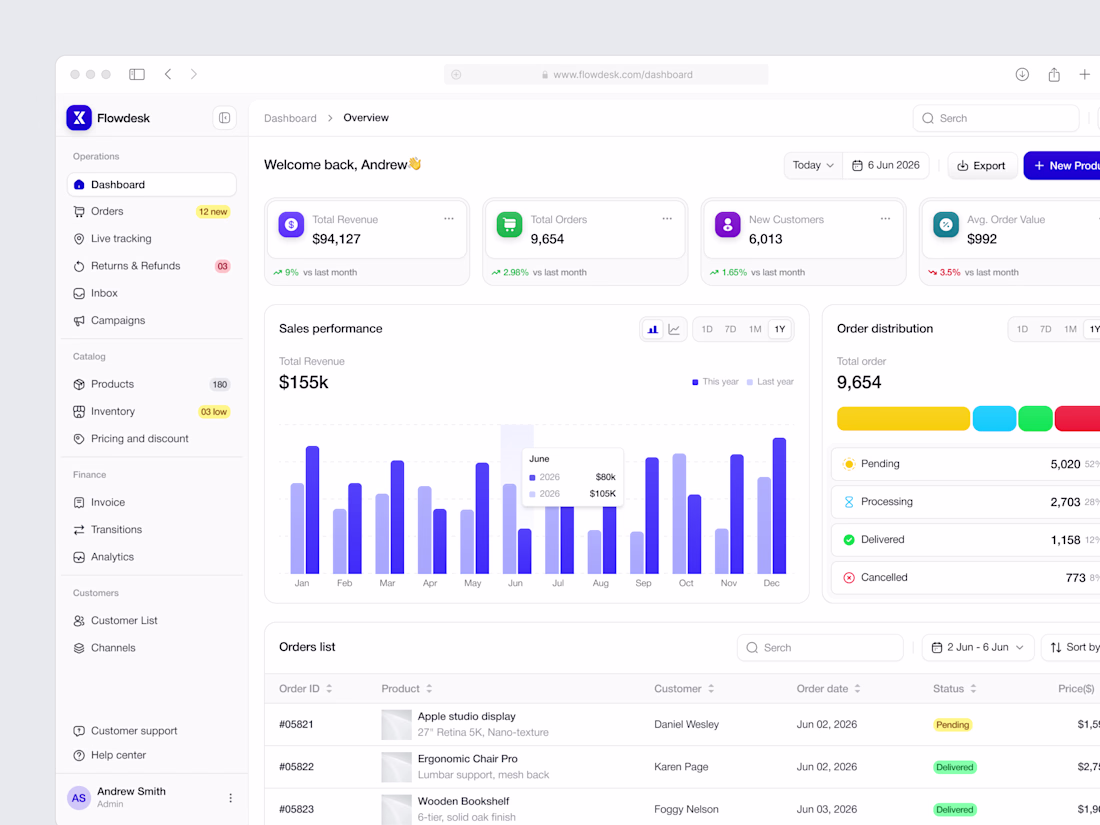Screen dimensions: 1100x825
Task: Open the Sort by control
Action: pos(1073,648)
